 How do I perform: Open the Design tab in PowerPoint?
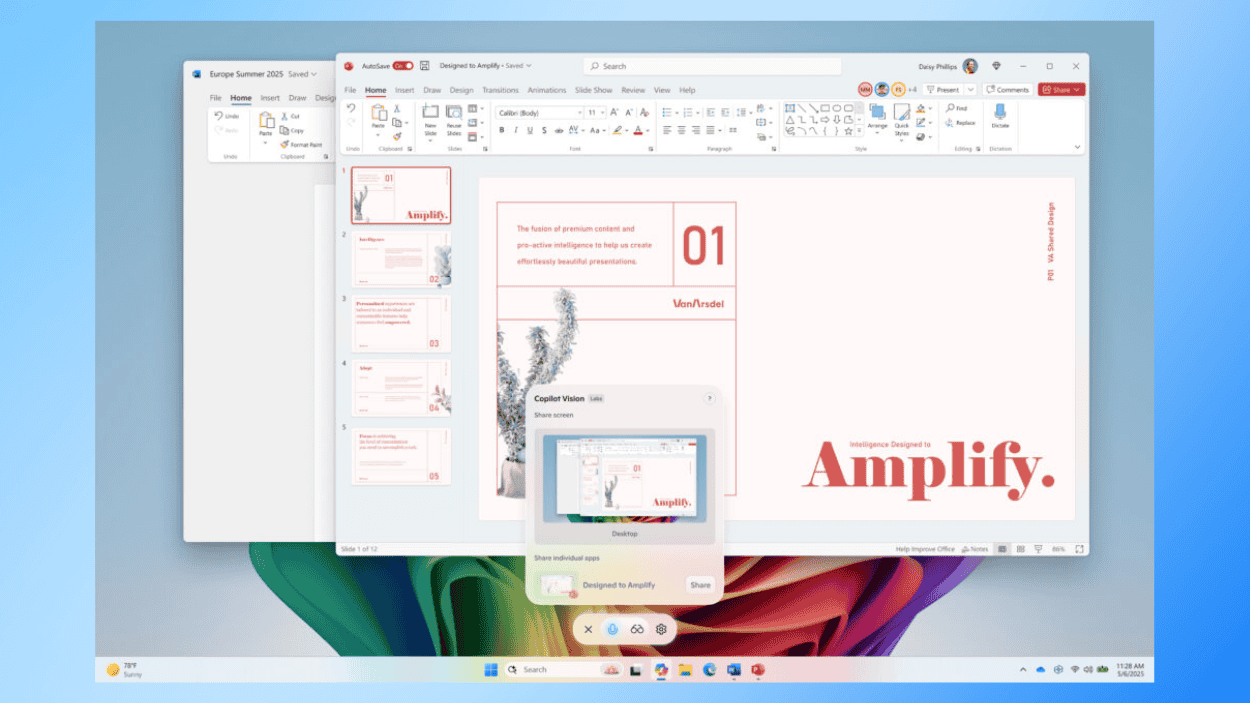click(460, 90)
